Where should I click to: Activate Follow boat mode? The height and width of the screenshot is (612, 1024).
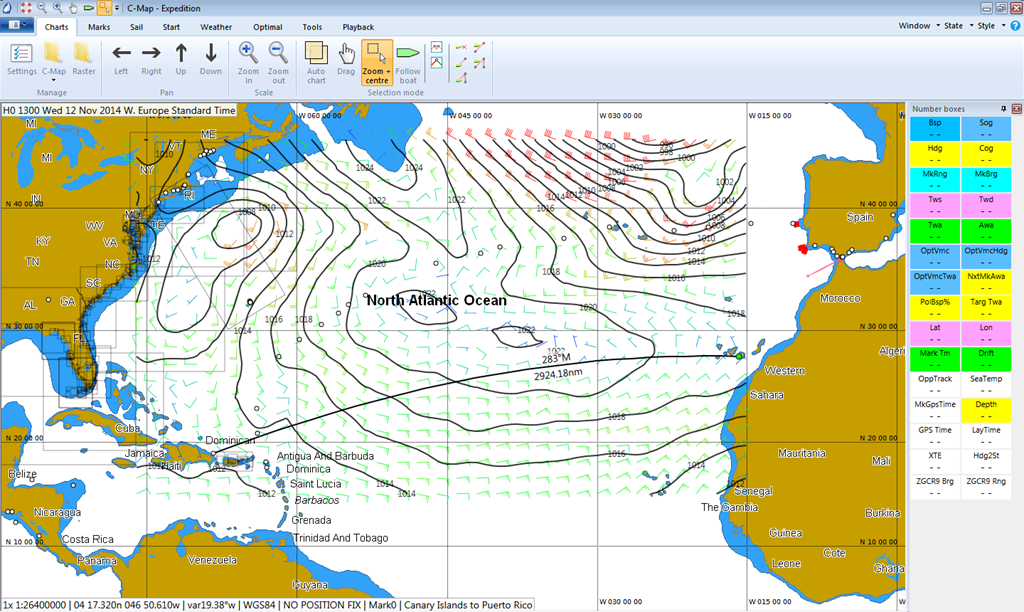[408, 63]
